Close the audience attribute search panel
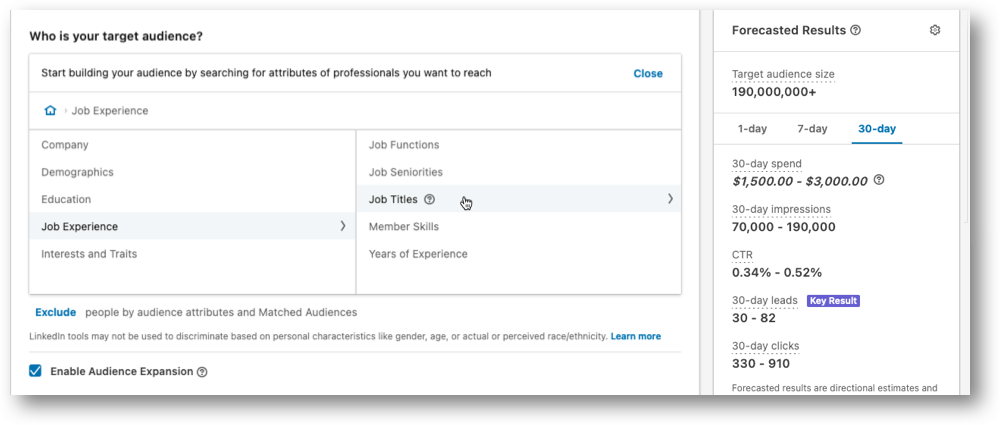The image size is (1000, 425). tap(648, 73)
